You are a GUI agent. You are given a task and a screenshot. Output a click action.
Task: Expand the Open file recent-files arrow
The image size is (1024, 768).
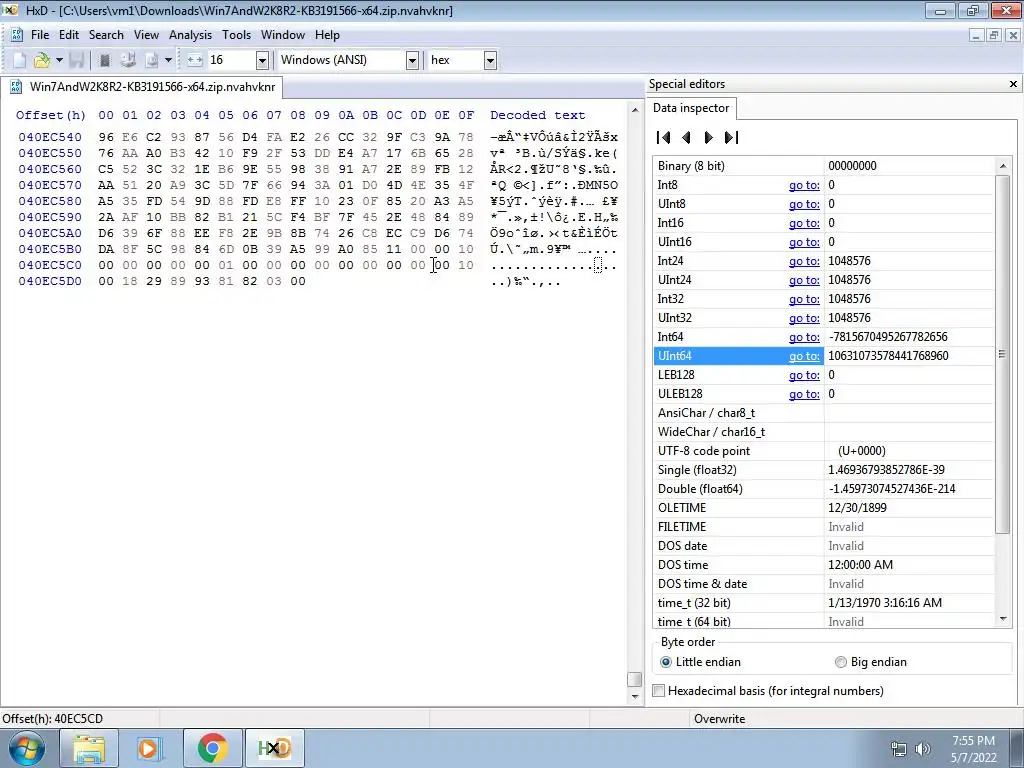[x=59, y=60]
